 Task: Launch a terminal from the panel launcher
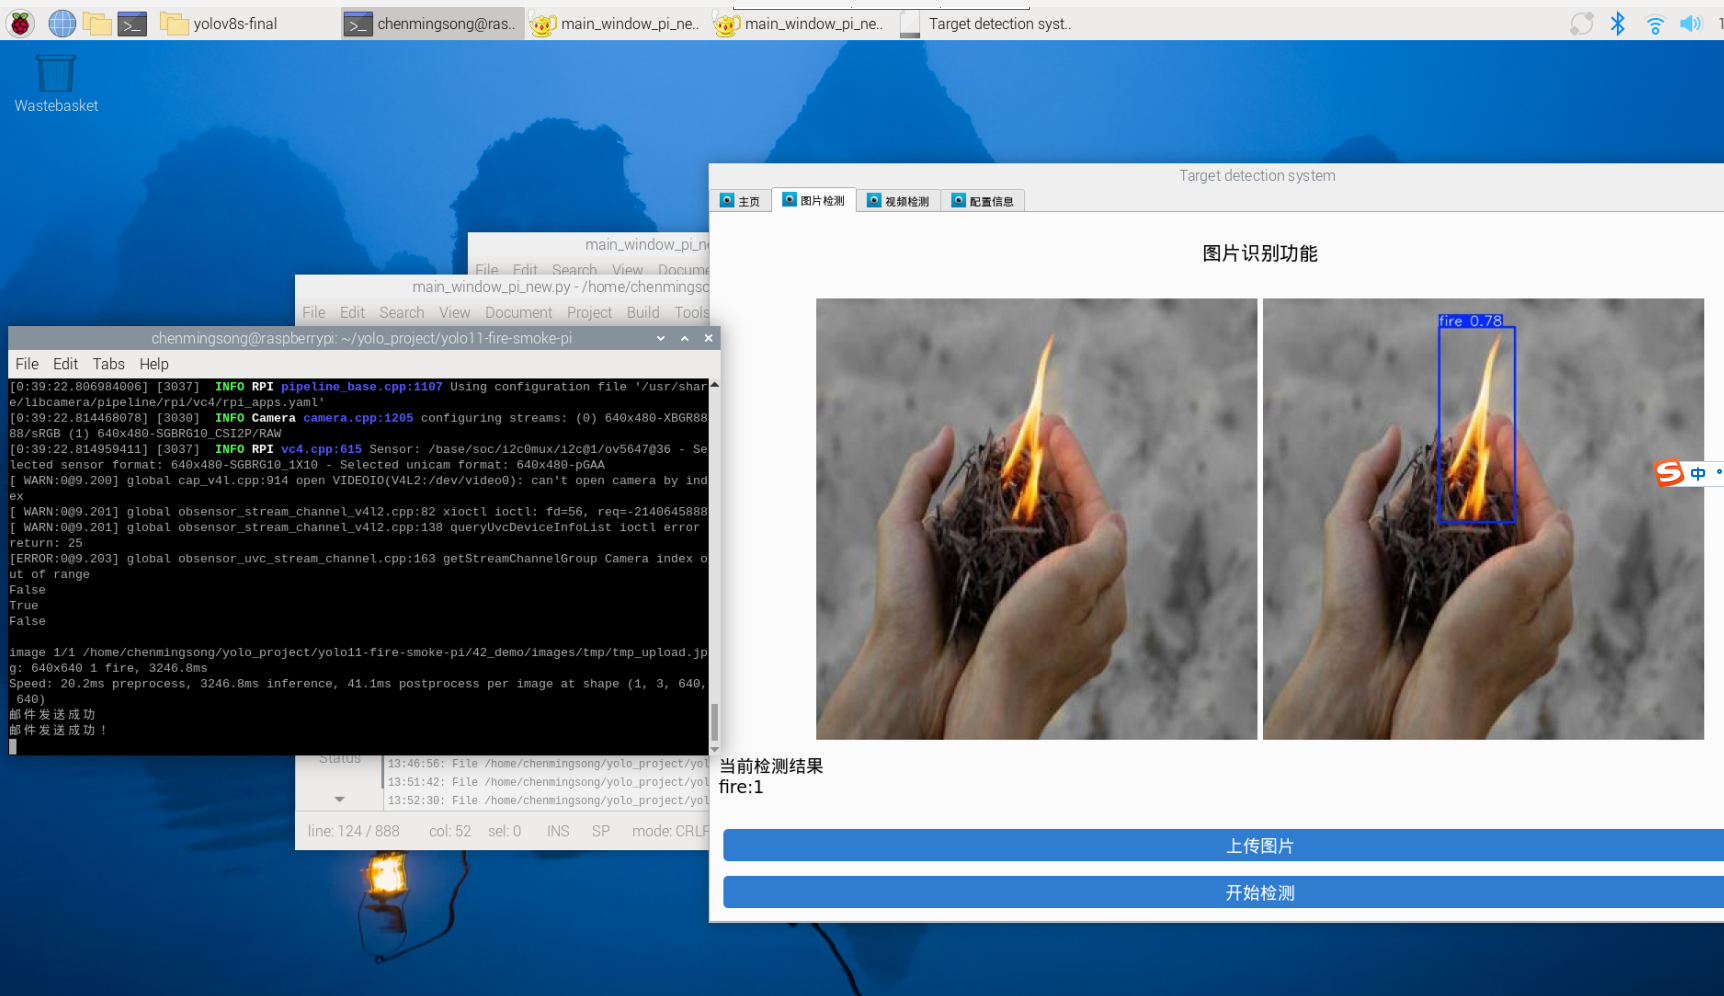(132, 23)
